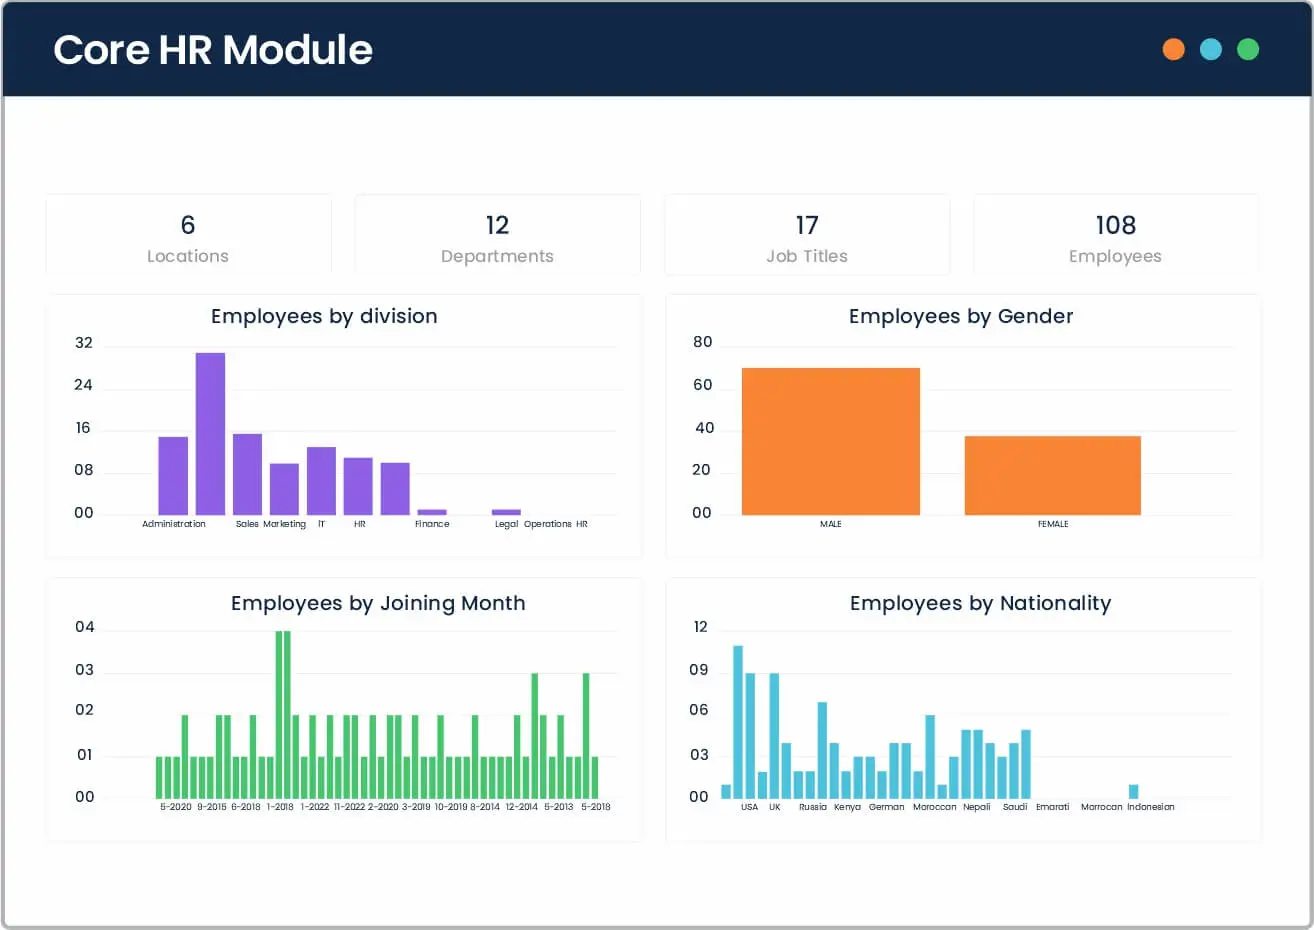Click the FEMALE bar in gender chart
Viewport: 1314px width, 930px height.
[x=1052, y=475]
